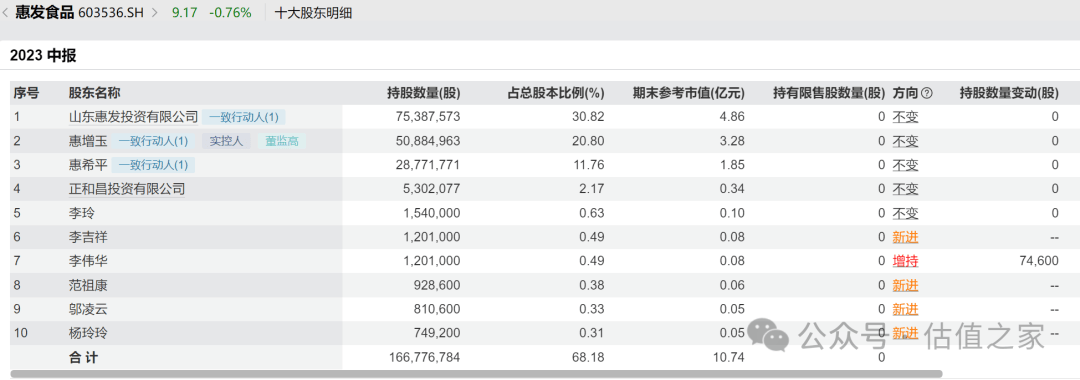This screenshot has height=380, width=1080.
Task: Click the help icon beside 方向
Action: click(926, 93)
